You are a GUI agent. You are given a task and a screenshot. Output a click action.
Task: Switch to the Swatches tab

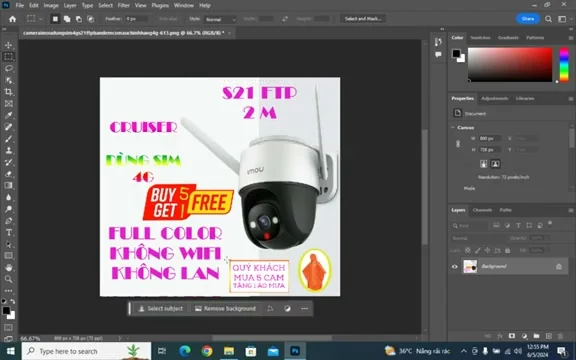[x=480, y=38]
